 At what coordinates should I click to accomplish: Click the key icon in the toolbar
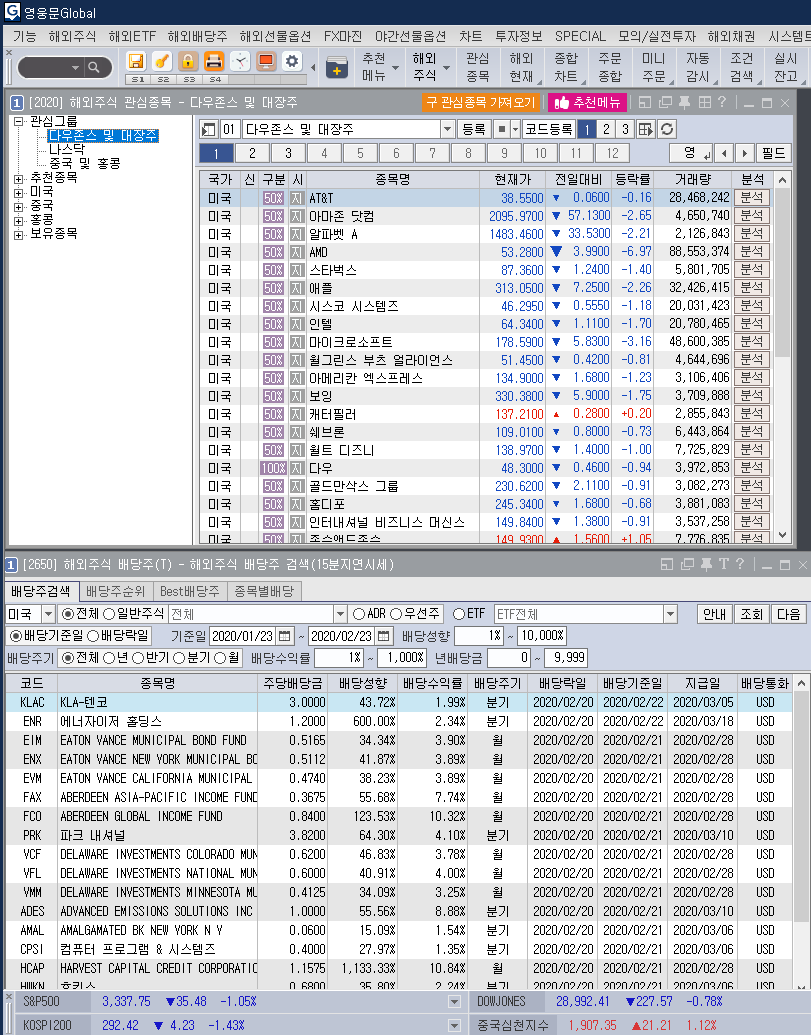[x=162, y=62]
